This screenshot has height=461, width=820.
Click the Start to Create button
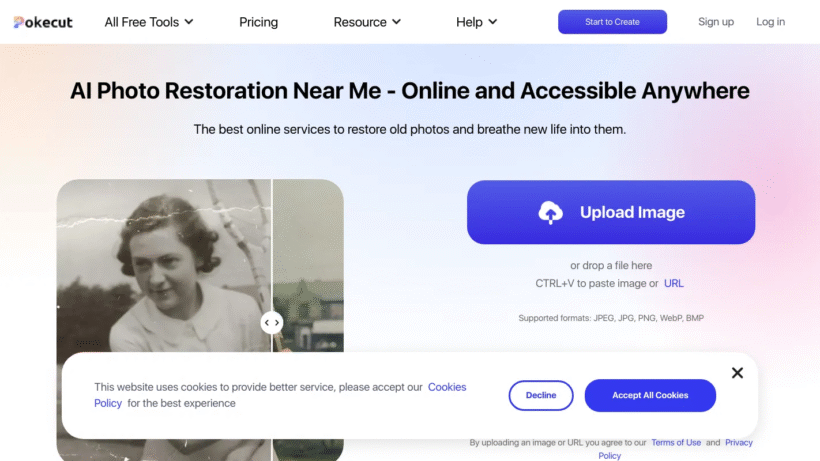(612, 22)
